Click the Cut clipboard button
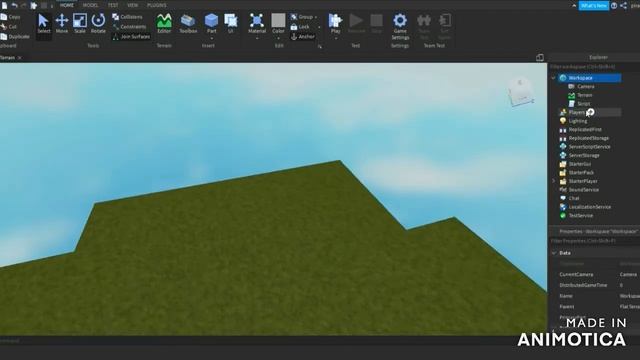Screen dimensions: 640x360 coord(9,27)
